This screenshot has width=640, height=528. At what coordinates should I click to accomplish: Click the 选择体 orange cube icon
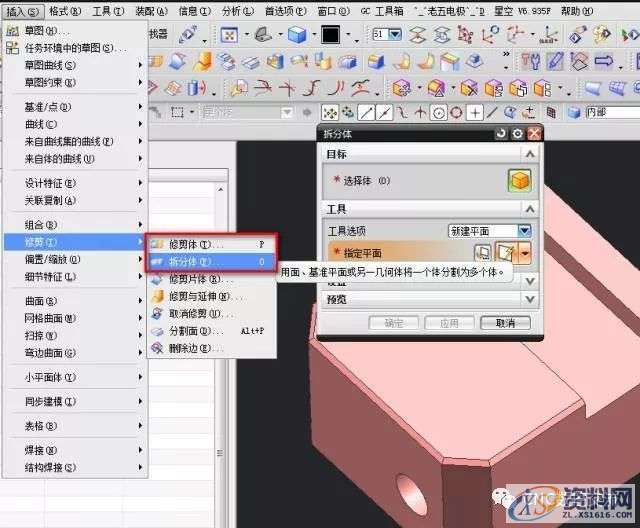click(520, 180)
